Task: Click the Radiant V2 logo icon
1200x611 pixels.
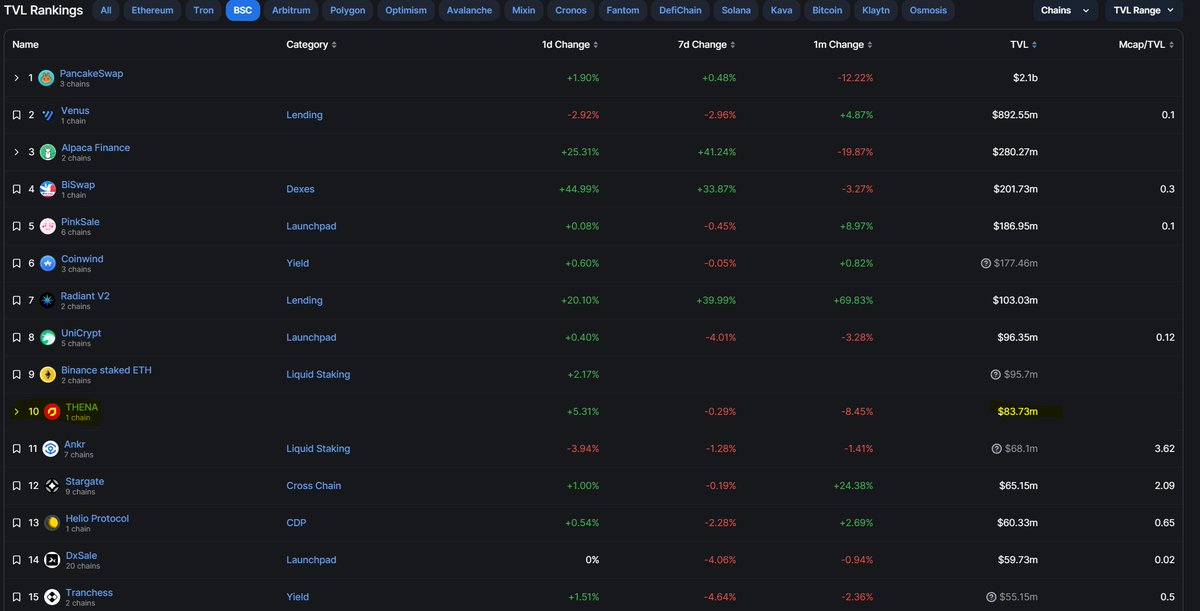Action: pyautogui.click(x=48, y=300)
